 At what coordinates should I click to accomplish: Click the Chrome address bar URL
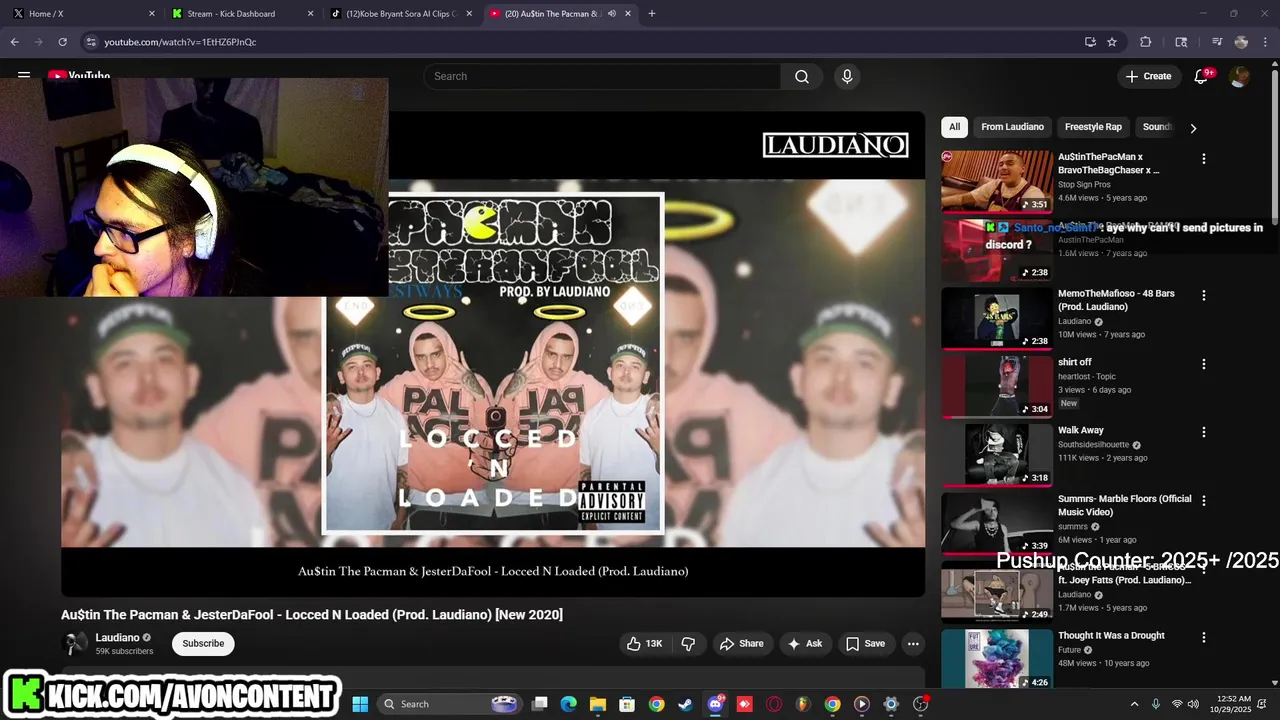tap(180, 42)
